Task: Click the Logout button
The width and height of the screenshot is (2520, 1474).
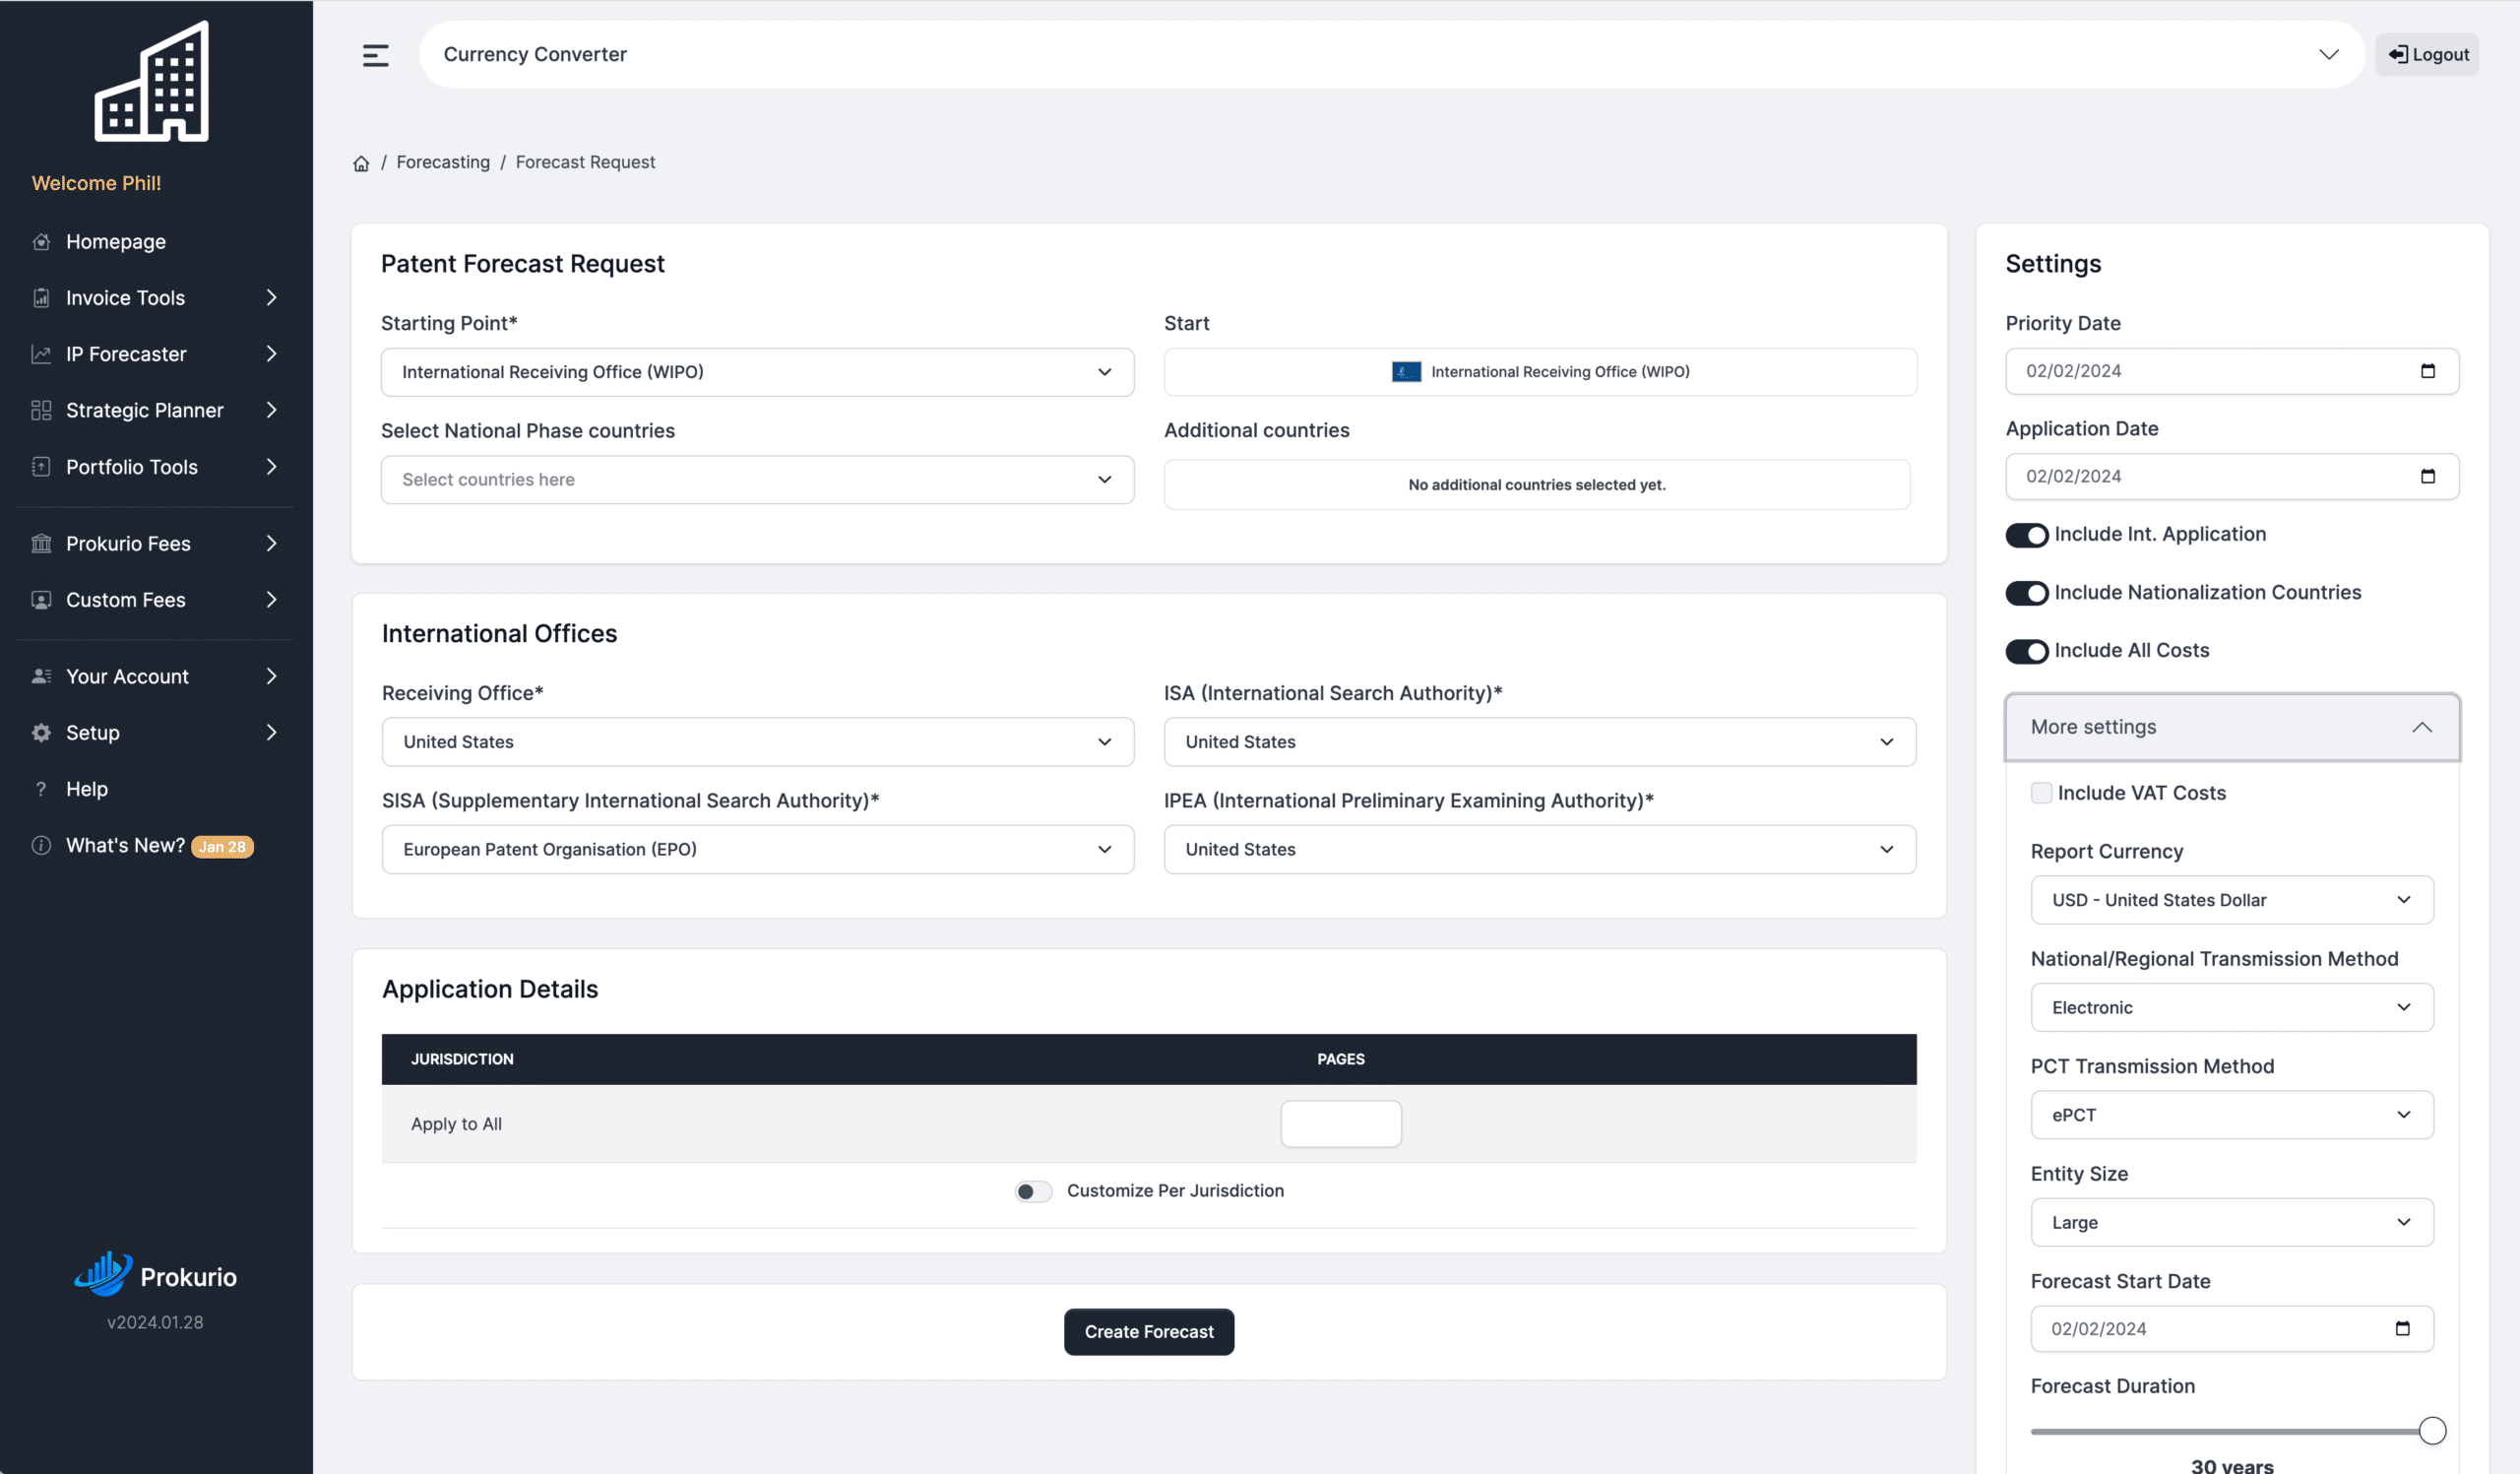Action: click(x=2427, y=55)
